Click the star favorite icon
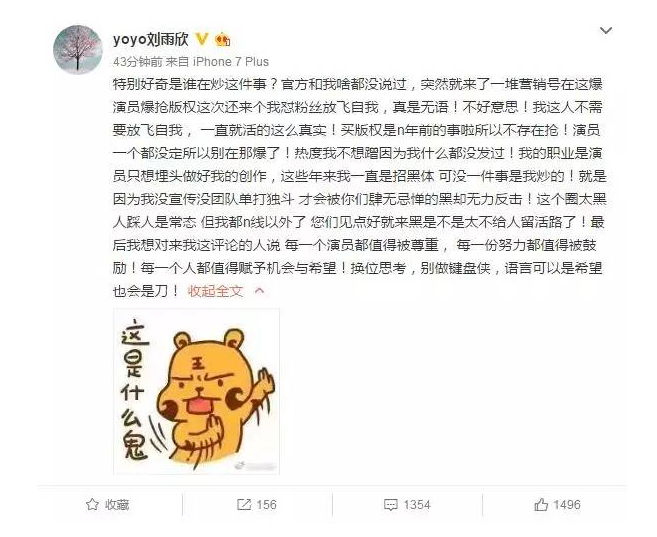 point(92,504)
